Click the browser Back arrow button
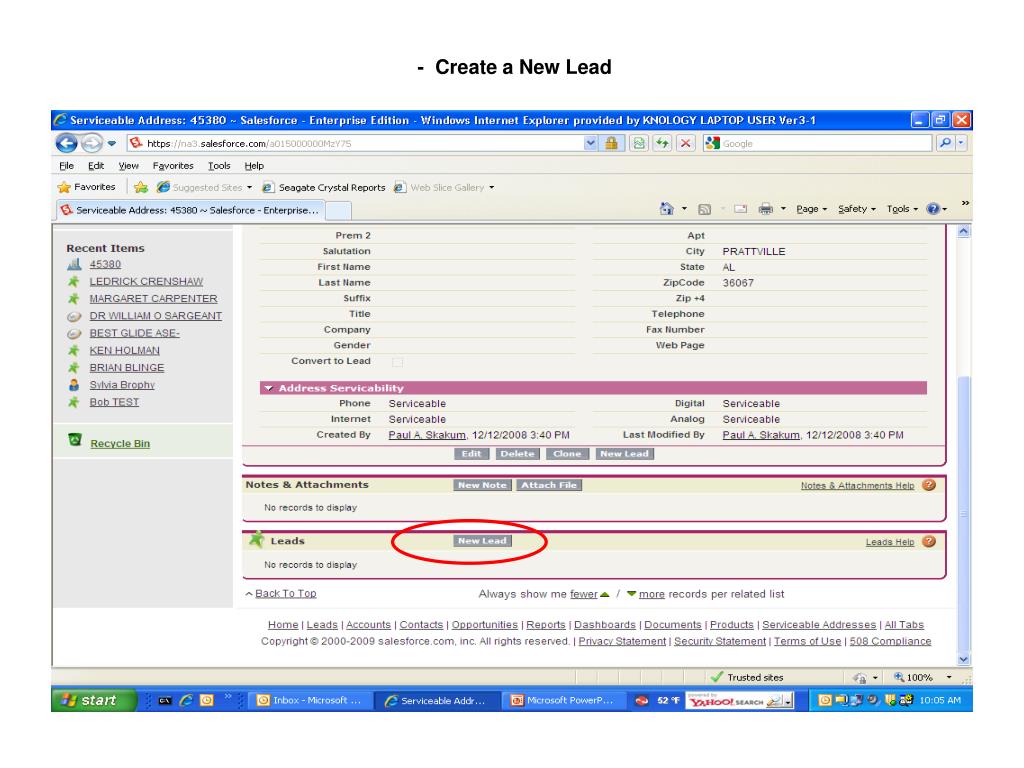The width and height of the screenshot is (1024, 768). tap(67, 143)
